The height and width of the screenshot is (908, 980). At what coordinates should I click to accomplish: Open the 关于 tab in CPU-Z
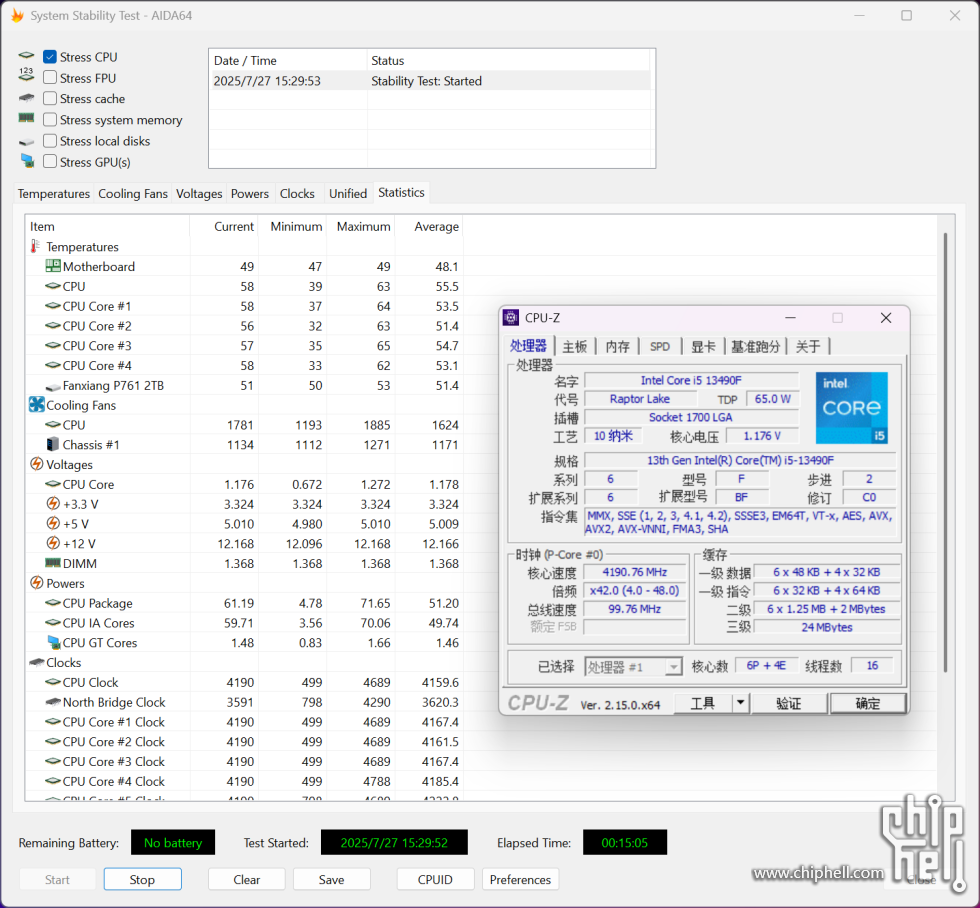[x=808, y=347]
